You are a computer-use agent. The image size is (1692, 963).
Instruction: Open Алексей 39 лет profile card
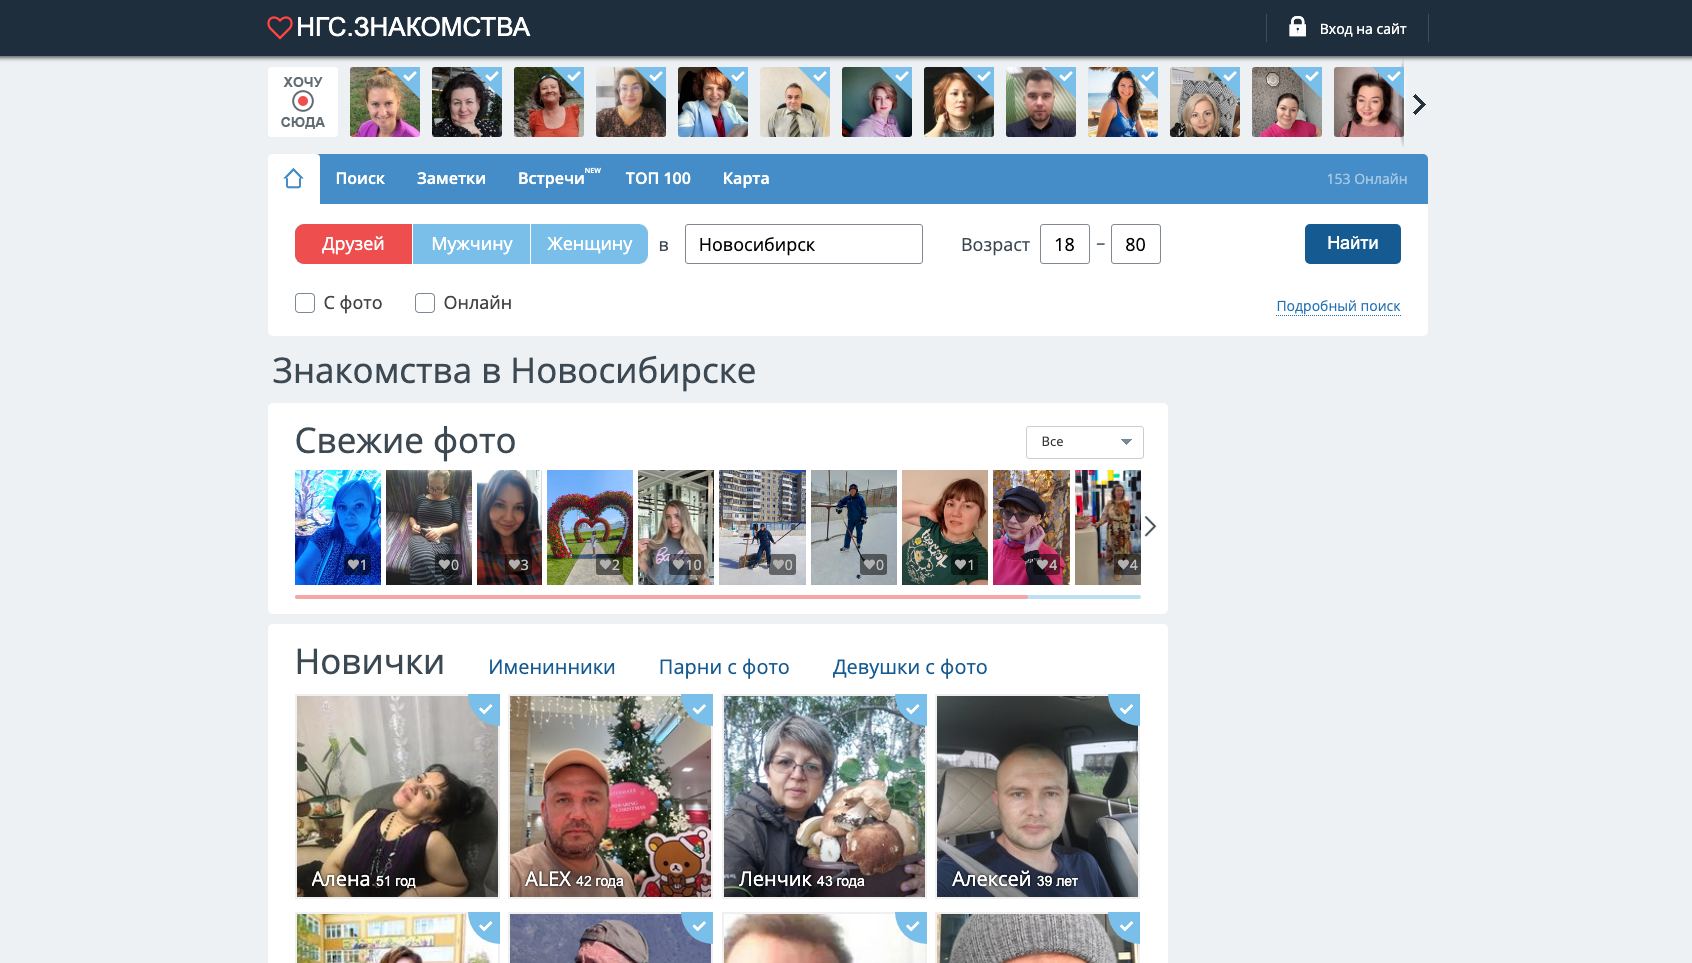[1037, 796]
